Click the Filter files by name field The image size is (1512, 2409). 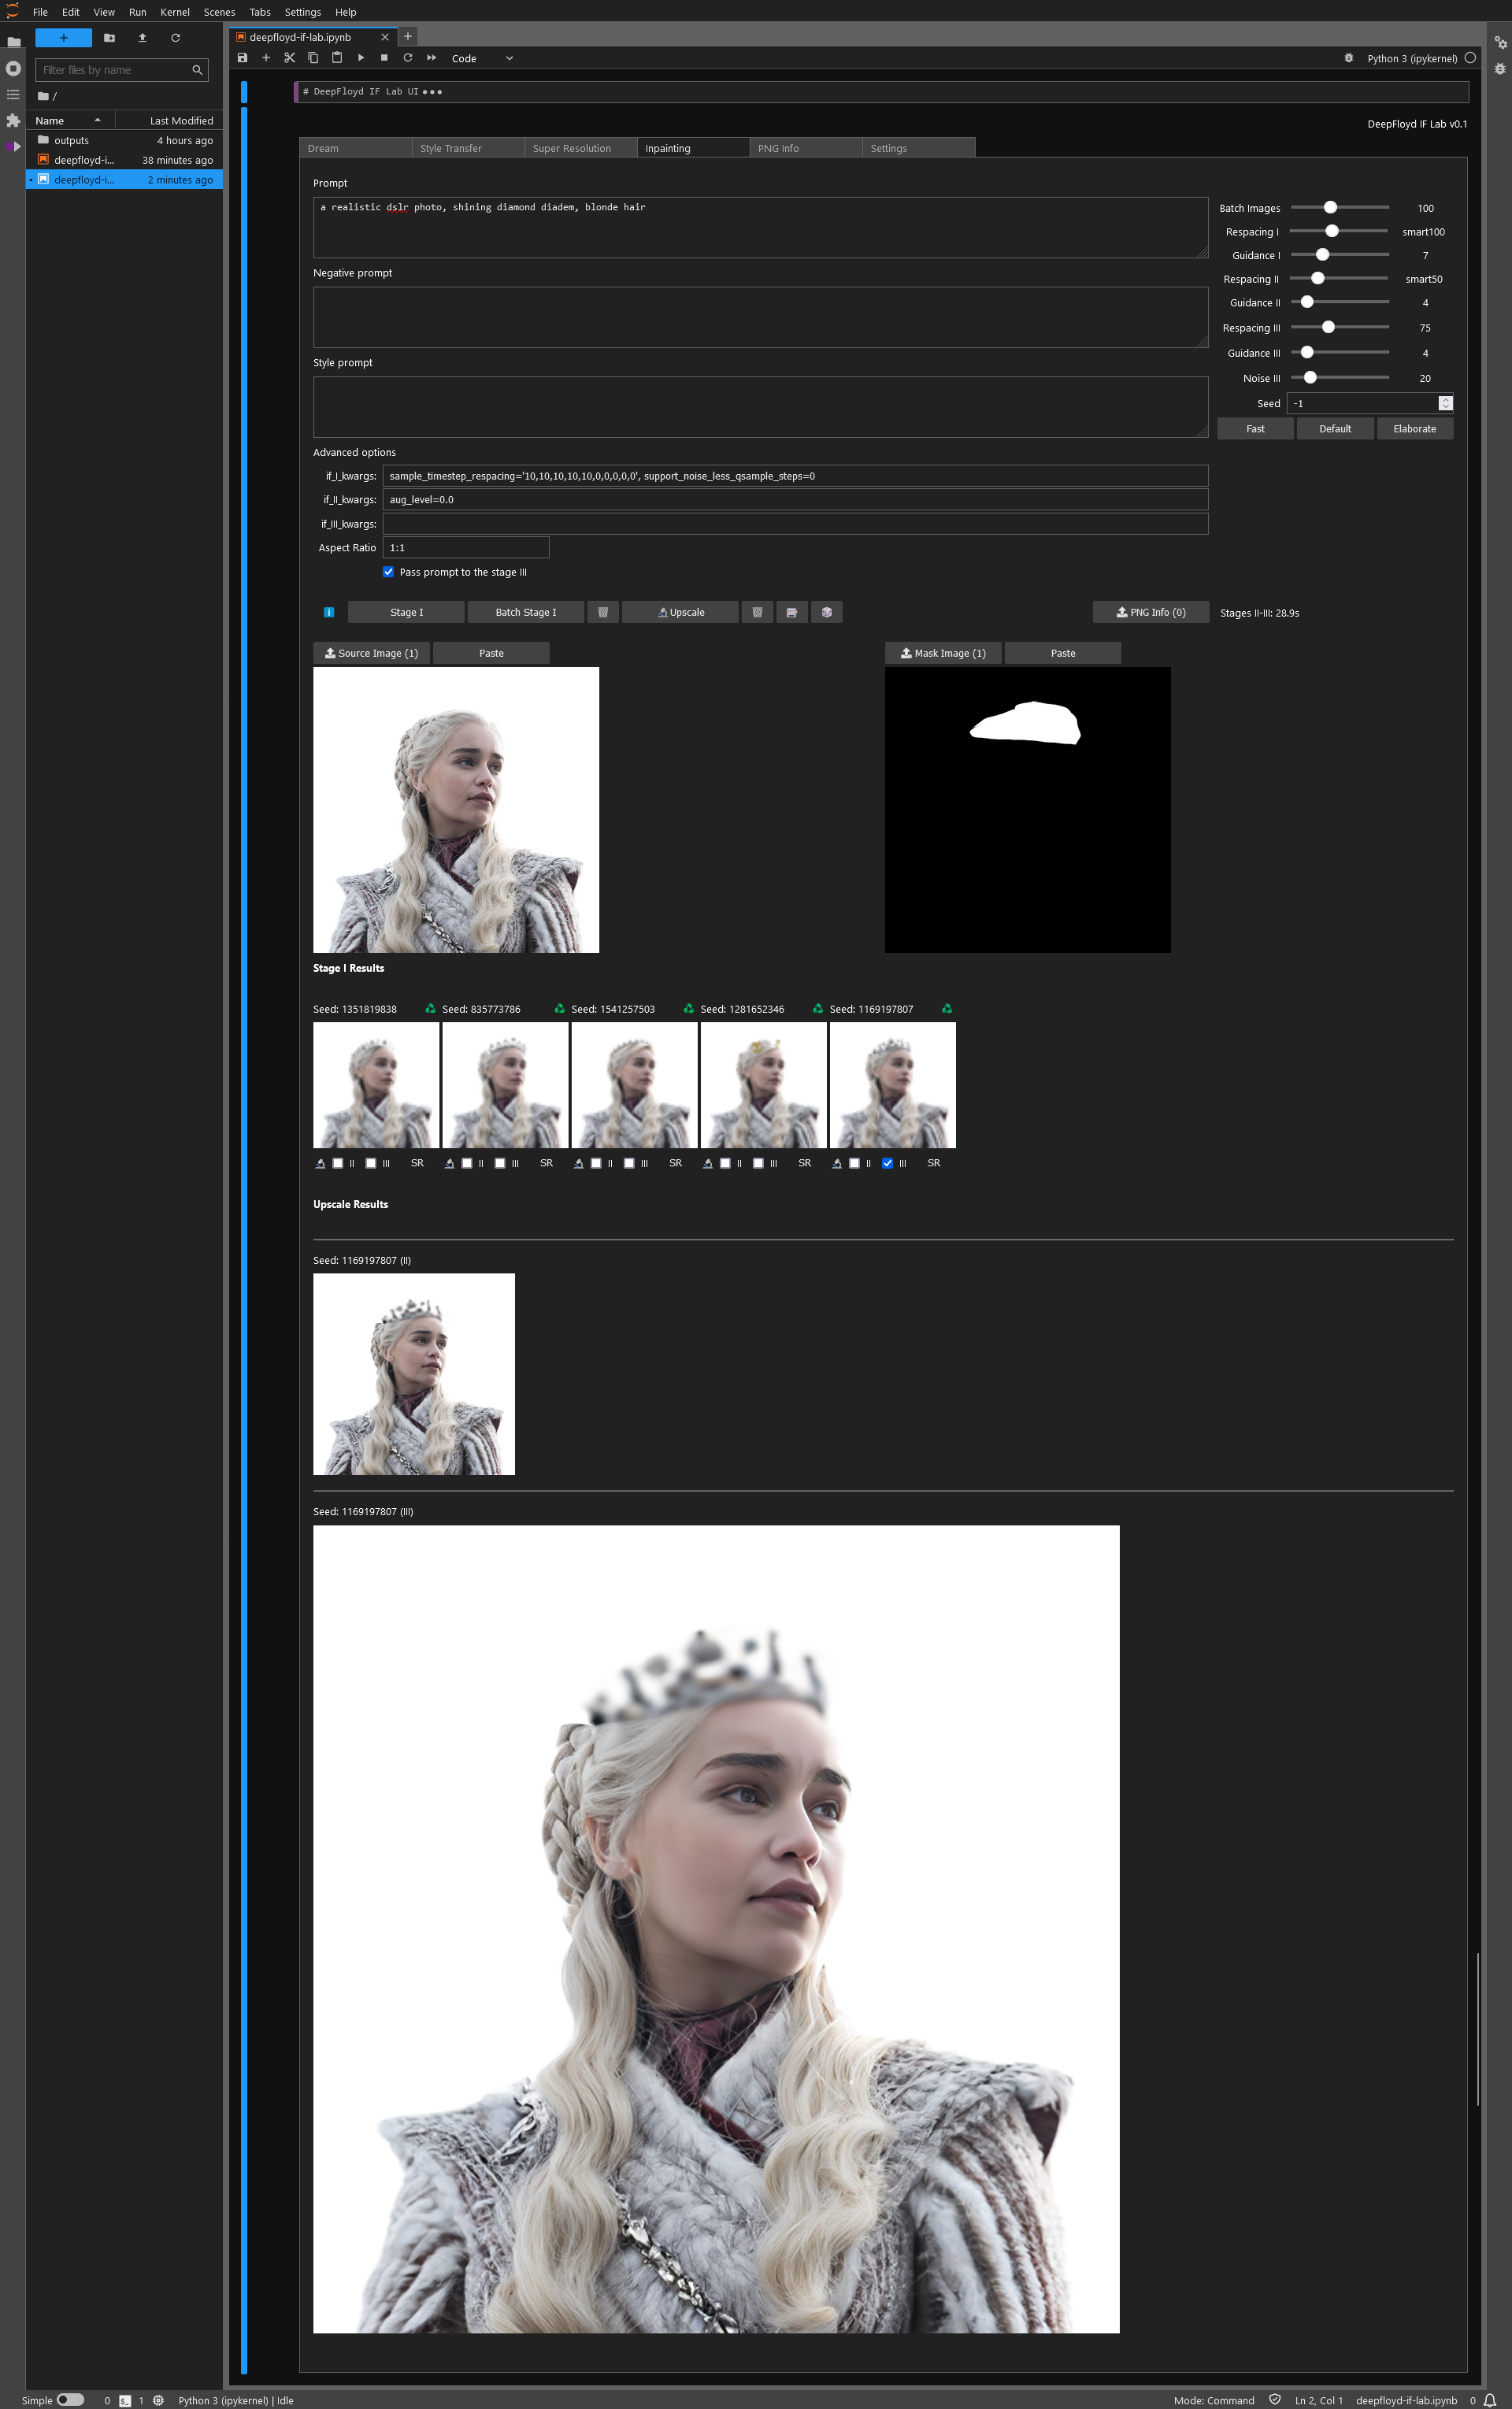pyautogui.click(x=121, y=70)
